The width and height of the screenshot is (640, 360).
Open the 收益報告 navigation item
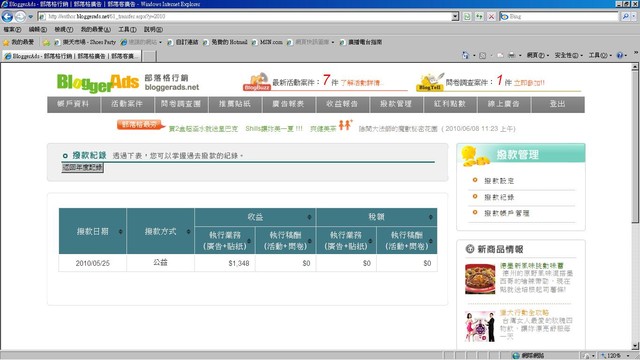pyautogui.click(x=342, y=104)
